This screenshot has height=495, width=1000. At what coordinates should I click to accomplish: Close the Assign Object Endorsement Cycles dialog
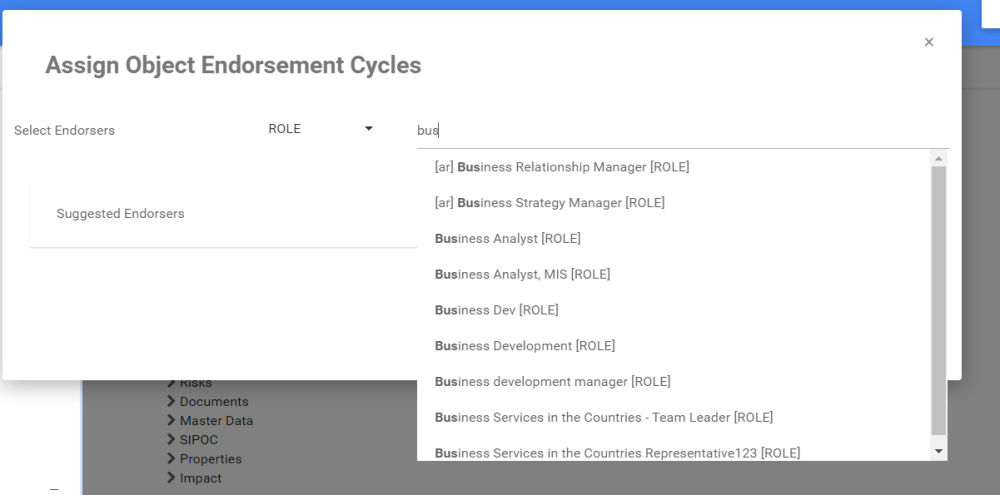click(x=929, y=42)
